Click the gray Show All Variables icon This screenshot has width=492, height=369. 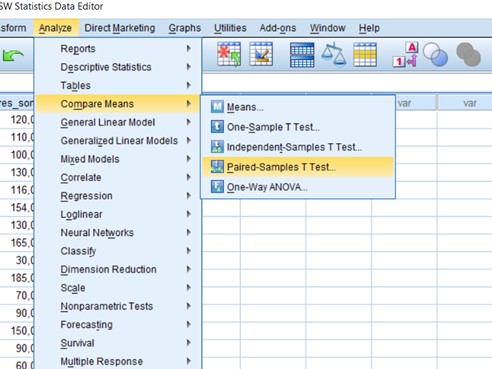tap(468, 55)
